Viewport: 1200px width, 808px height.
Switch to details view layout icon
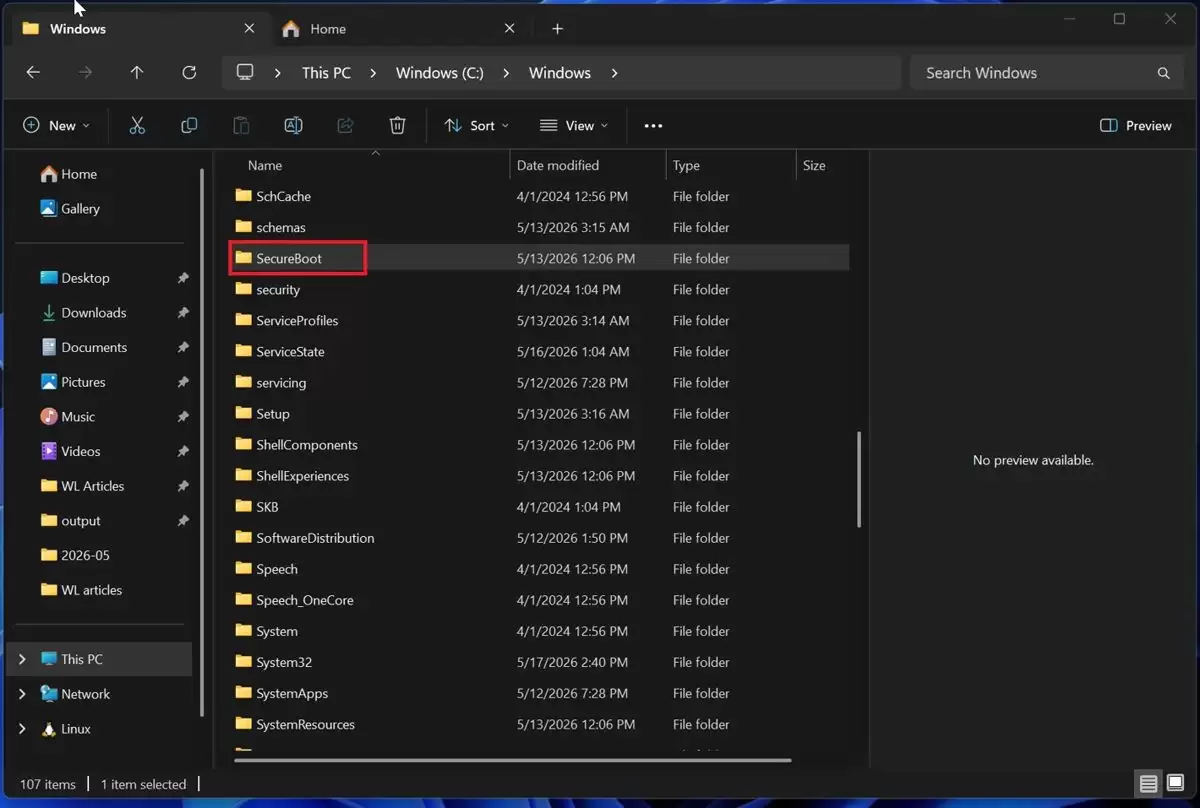pos(1148,783)
